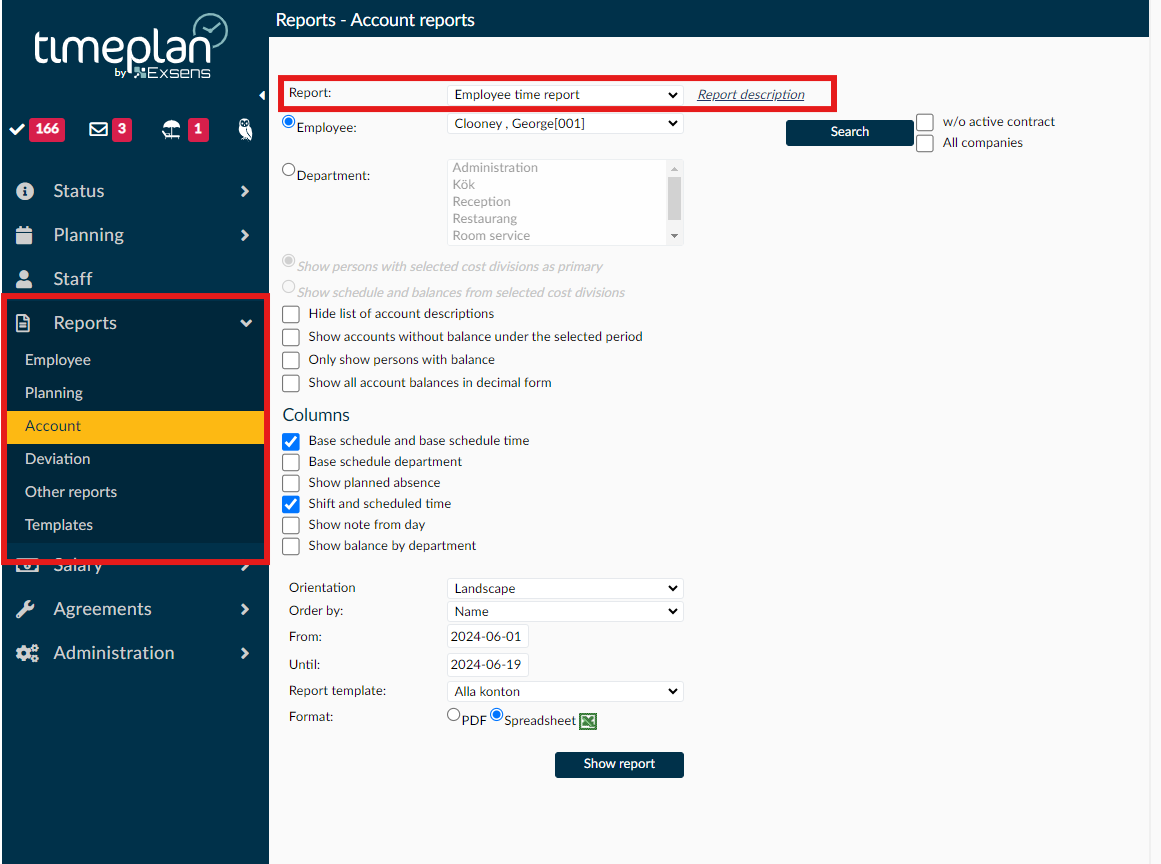Select the Status info icon in the sidebar

click(x=25, y=191)
